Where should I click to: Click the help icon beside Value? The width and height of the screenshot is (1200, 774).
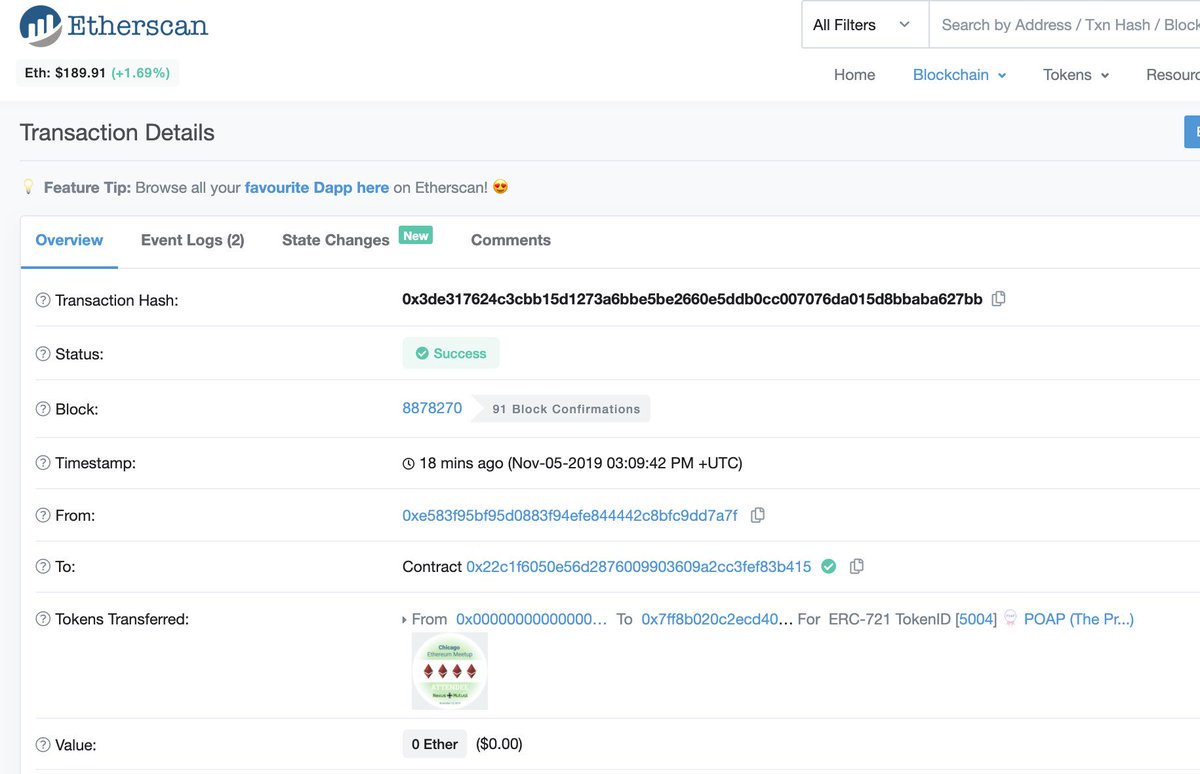click(x=43, y=745)
